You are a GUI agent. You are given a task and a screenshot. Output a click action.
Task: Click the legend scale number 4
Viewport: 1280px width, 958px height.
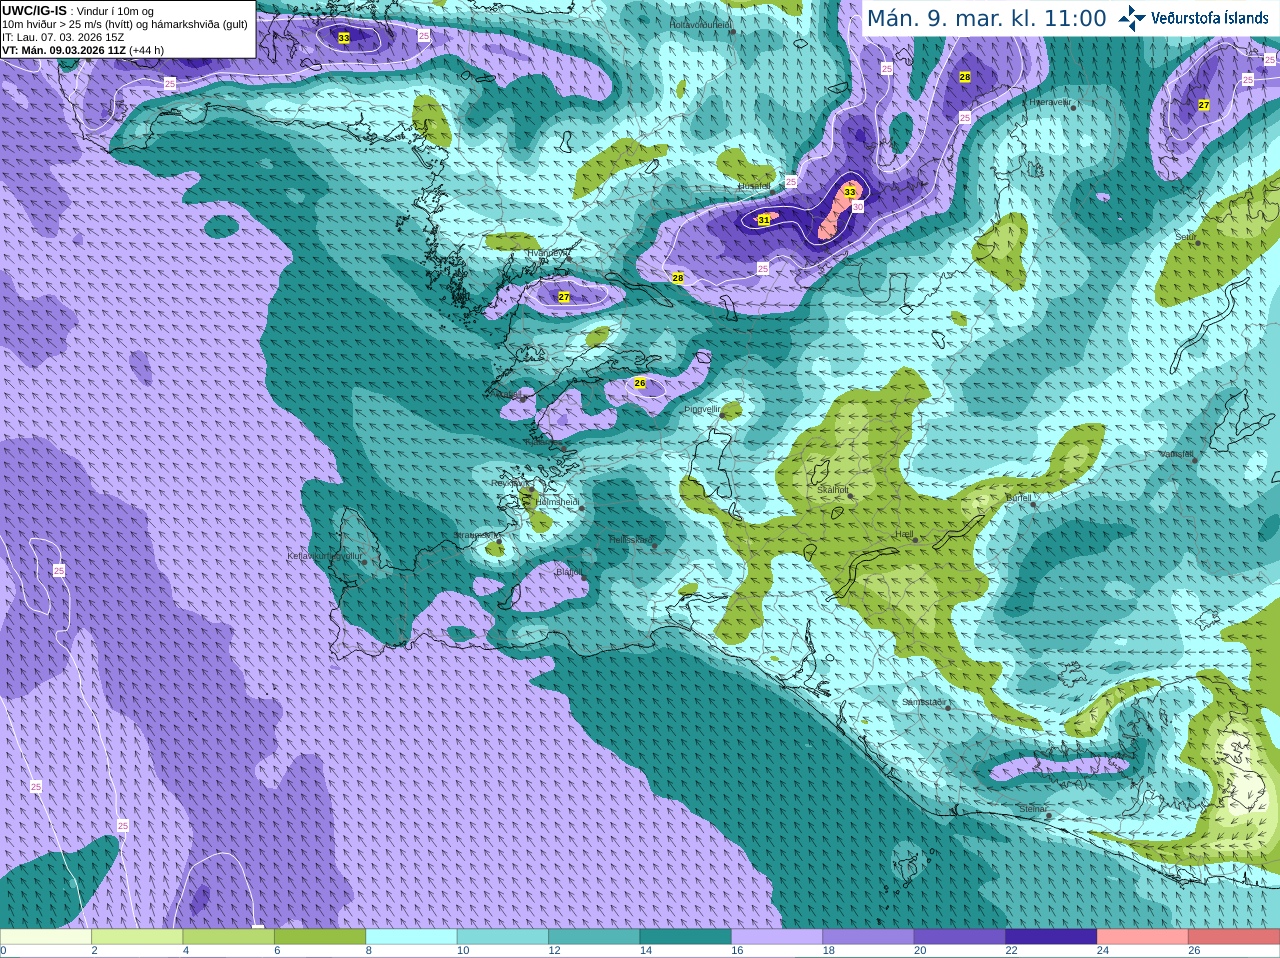click(x=186, y=951)
